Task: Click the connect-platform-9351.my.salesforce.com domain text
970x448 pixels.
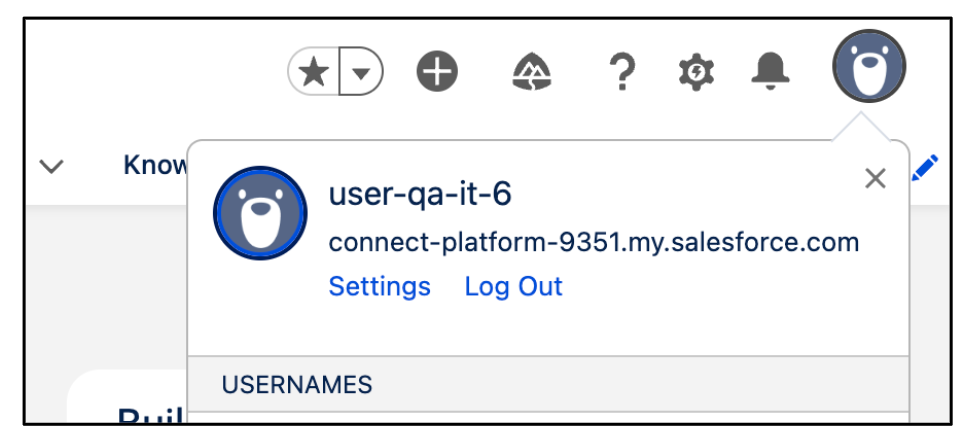Action: [594, 242]
